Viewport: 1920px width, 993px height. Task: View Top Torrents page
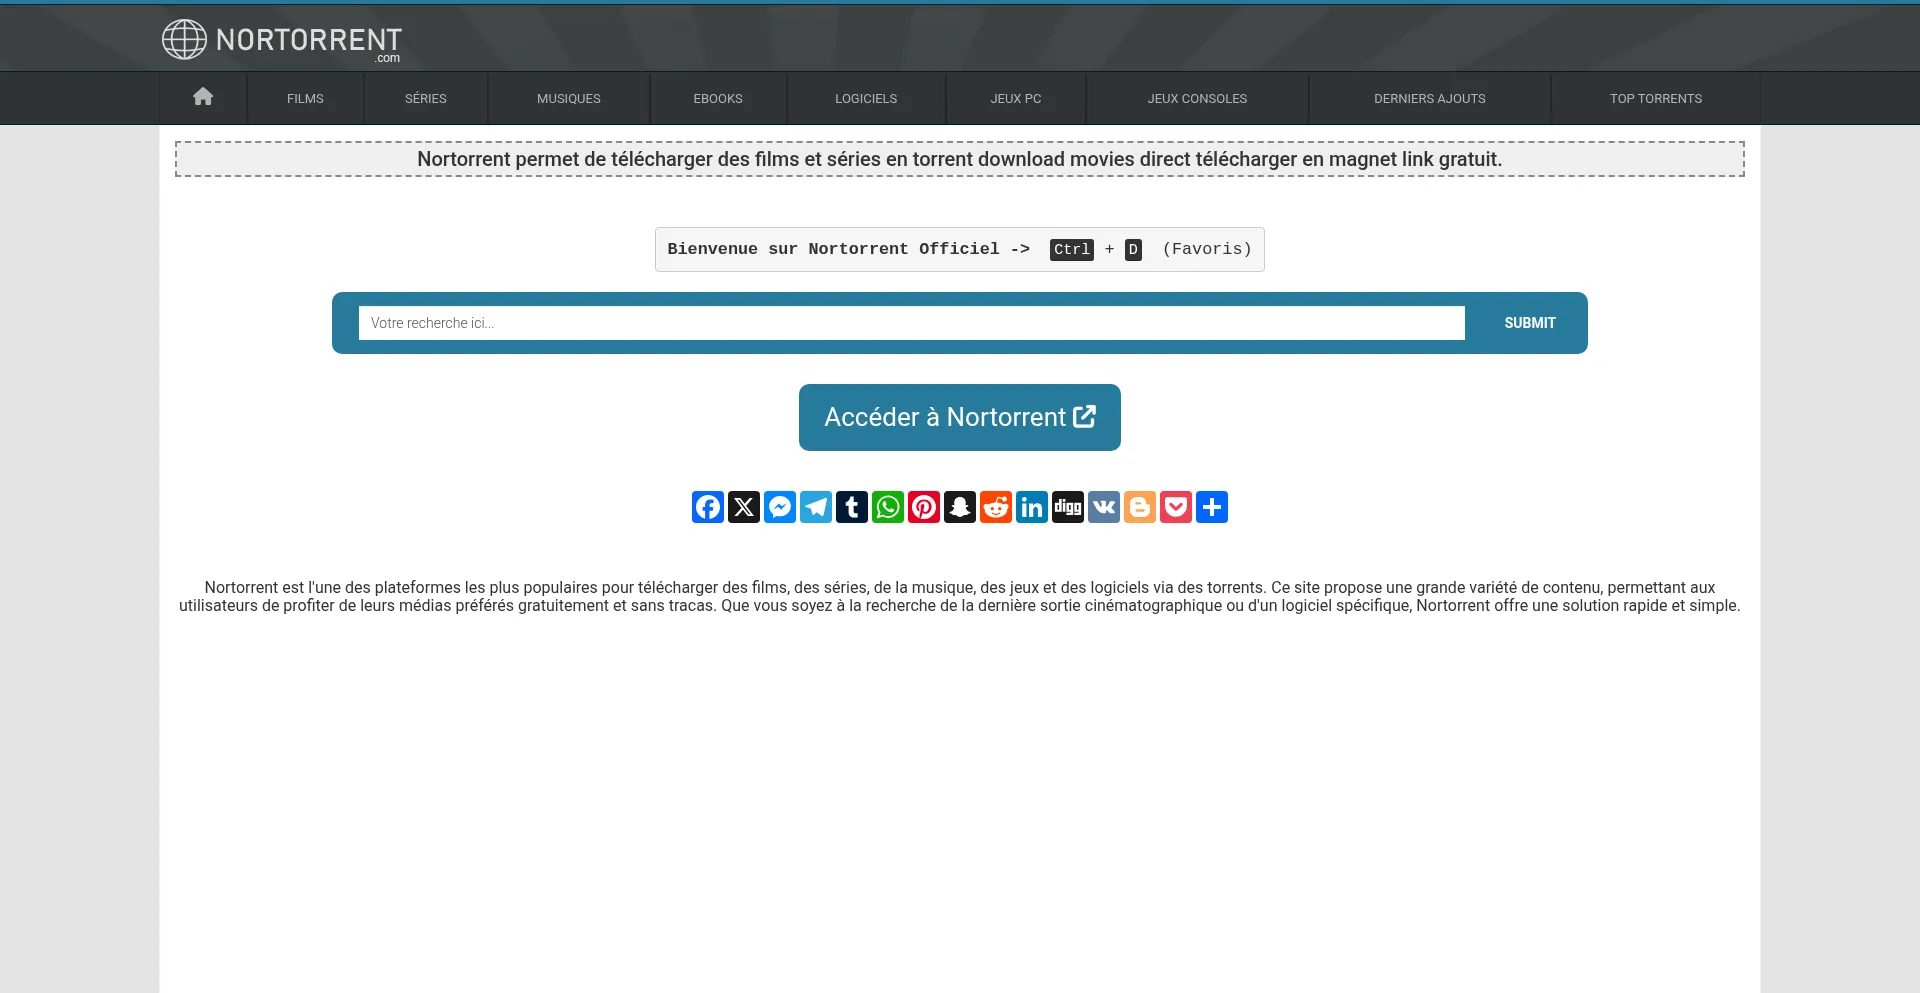pyautogui.click(x=1656, y=98)
